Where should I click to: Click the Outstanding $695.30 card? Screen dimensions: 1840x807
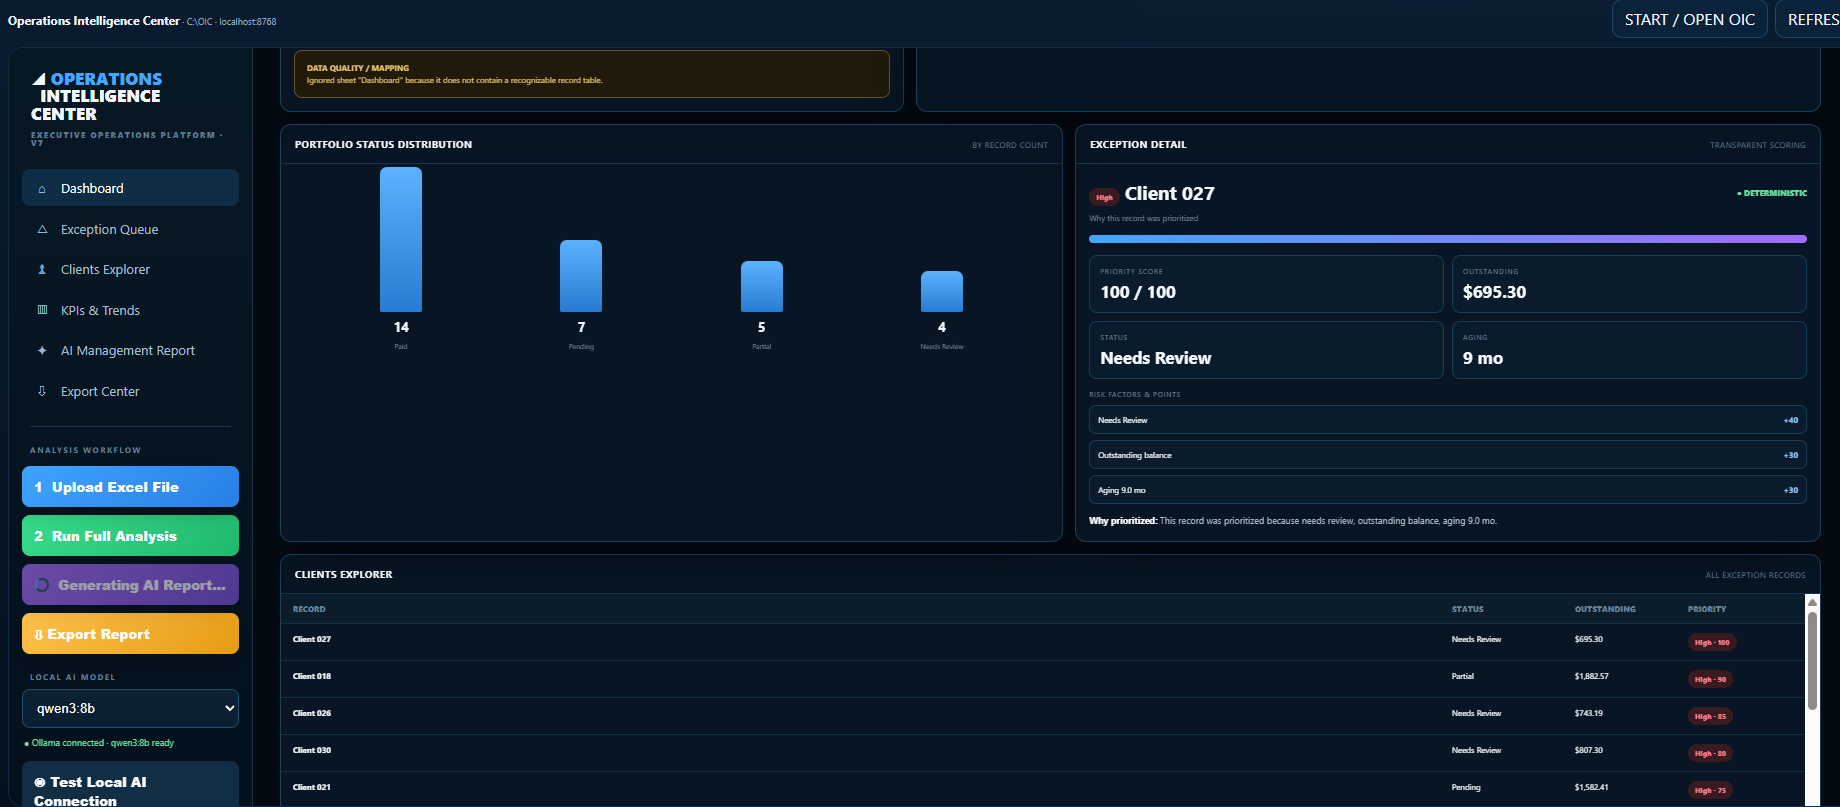coord(1629,284)
